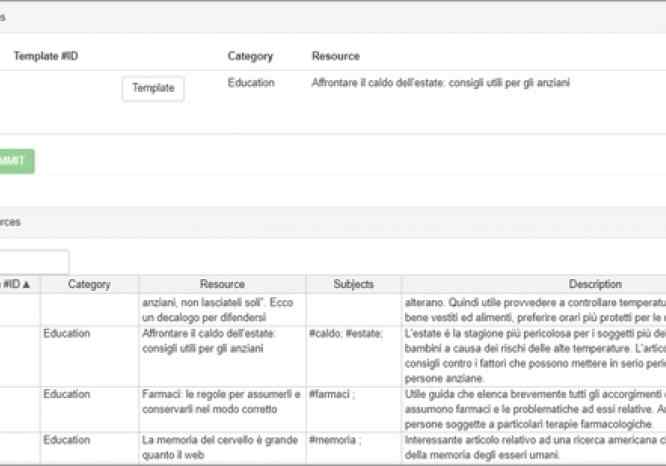666x466 pixels.
Task: Click the search input above the table
Action: (x=34, y=262)
